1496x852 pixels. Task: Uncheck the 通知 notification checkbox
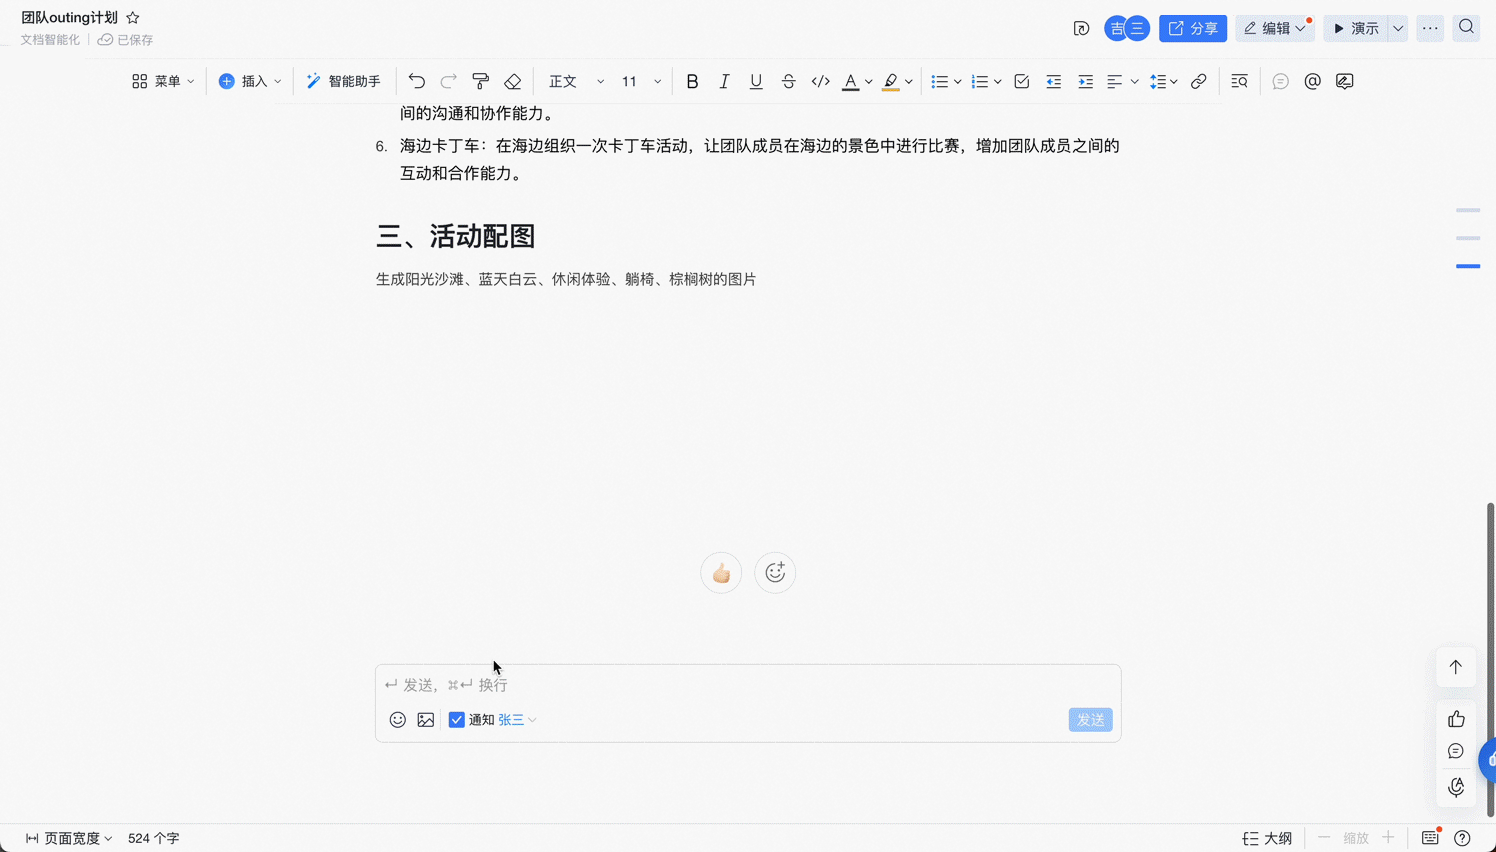(457, 719)
